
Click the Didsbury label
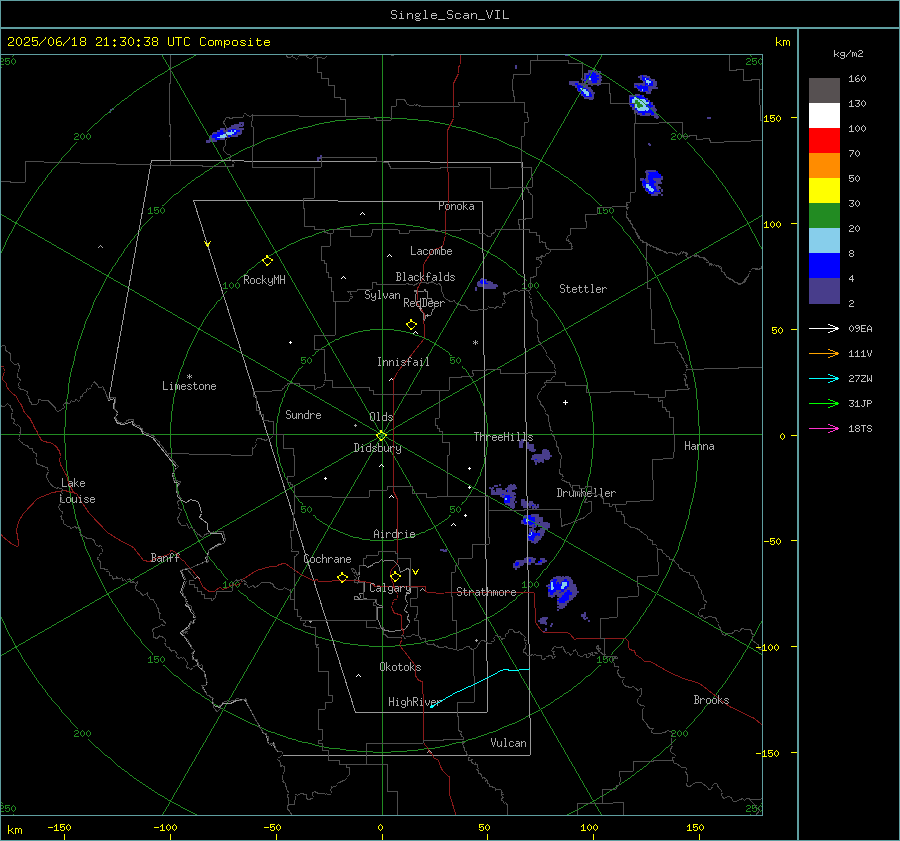click(377, 448)
